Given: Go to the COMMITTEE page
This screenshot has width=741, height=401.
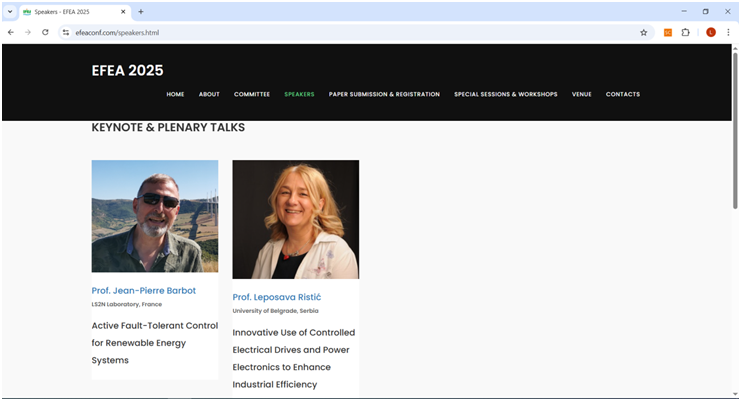Looking at the screenshot, I should 252,94.
